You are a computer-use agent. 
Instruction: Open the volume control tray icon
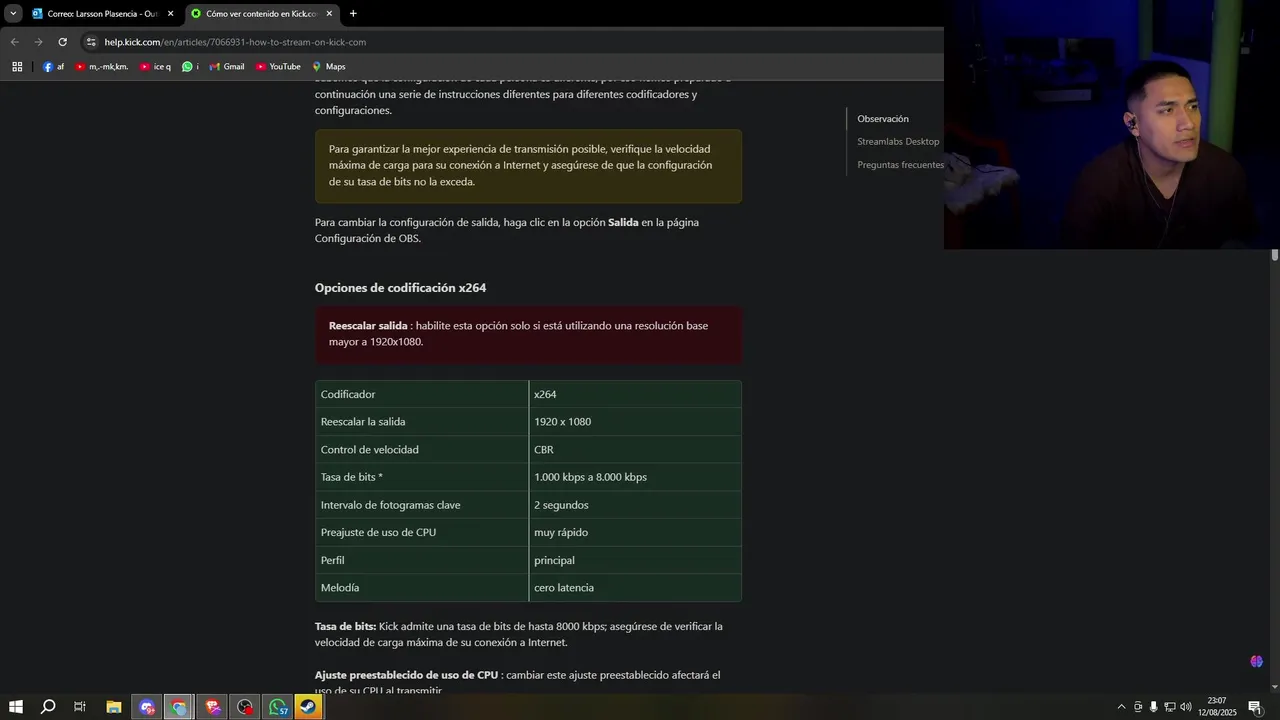point(1185,707)
